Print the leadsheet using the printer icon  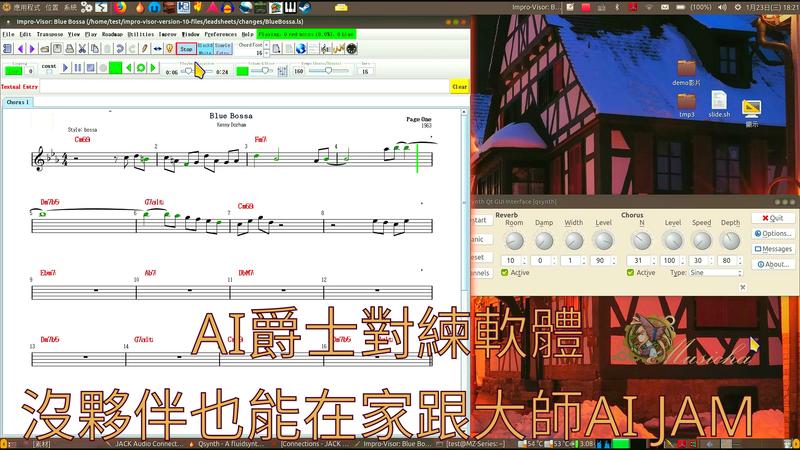coord(70,48)
